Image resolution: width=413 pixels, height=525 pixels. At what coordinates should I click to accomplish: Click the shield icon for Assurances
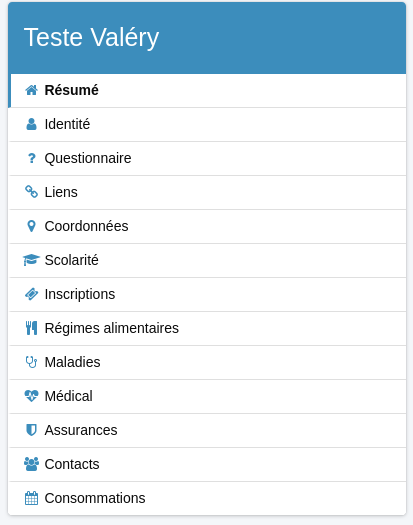31,430
